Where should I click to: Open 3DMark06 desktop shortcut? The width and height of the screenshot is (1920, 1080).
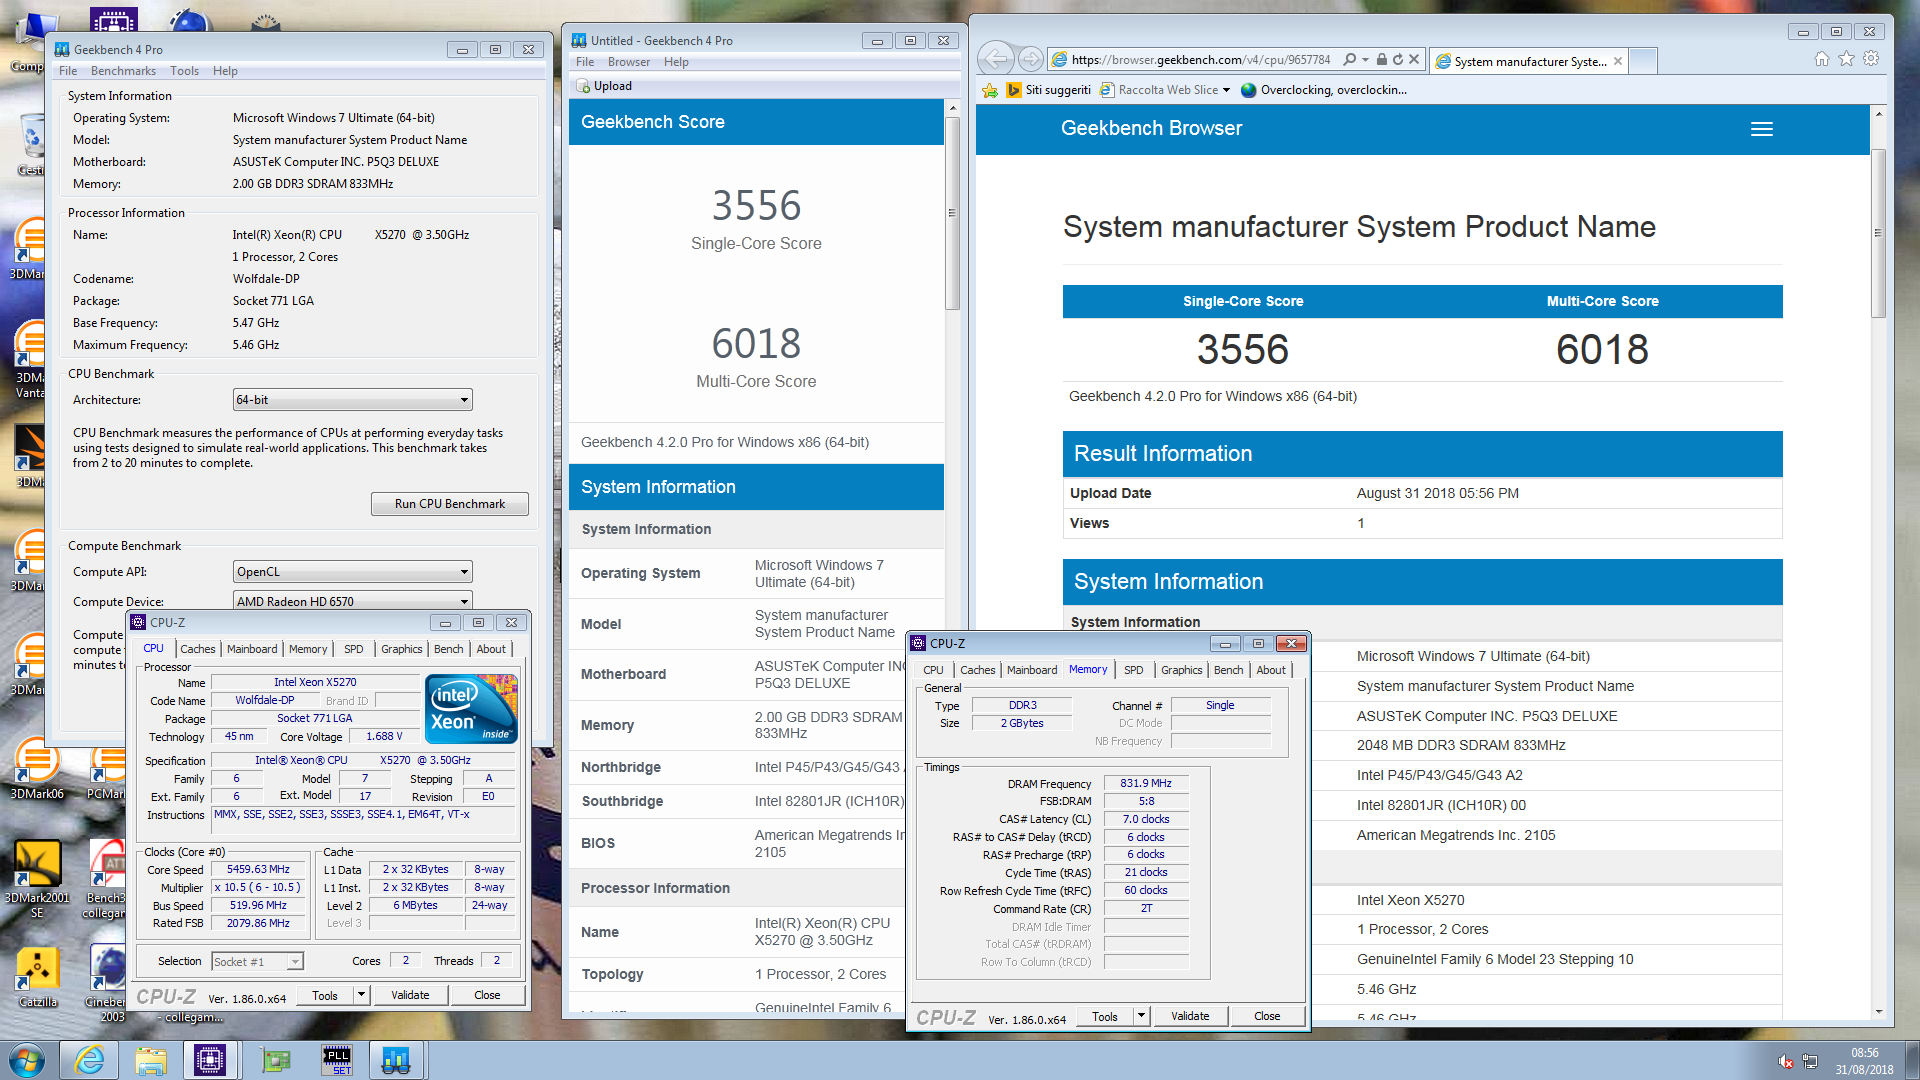(37, 770)
